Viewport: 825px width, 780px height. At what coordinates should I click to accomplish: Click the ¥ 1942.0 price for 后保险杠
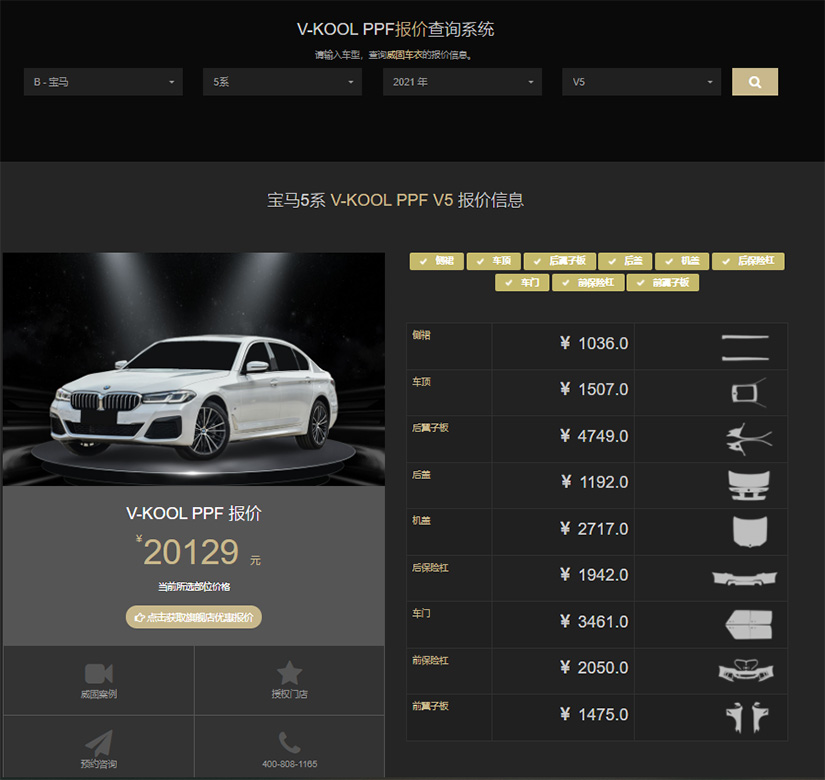594,575
